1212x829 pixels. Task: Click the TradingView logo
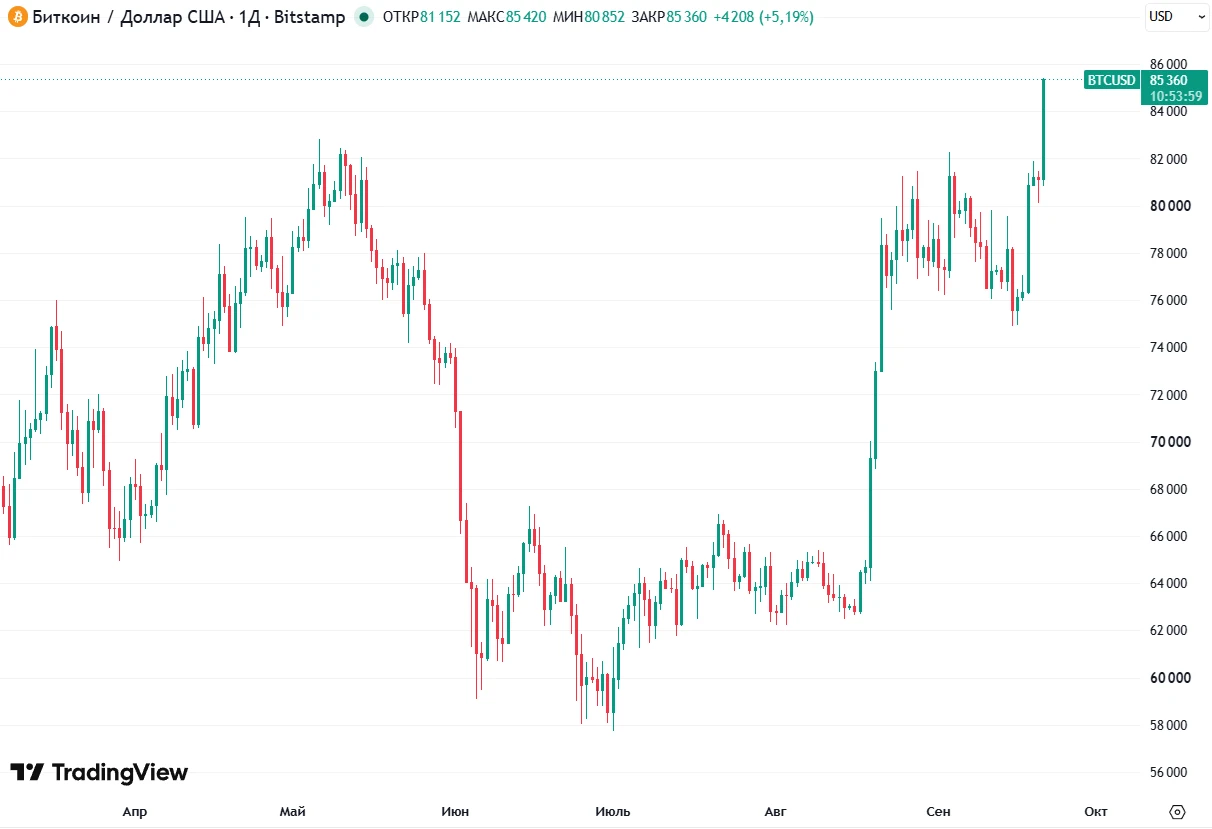point(99,772)
